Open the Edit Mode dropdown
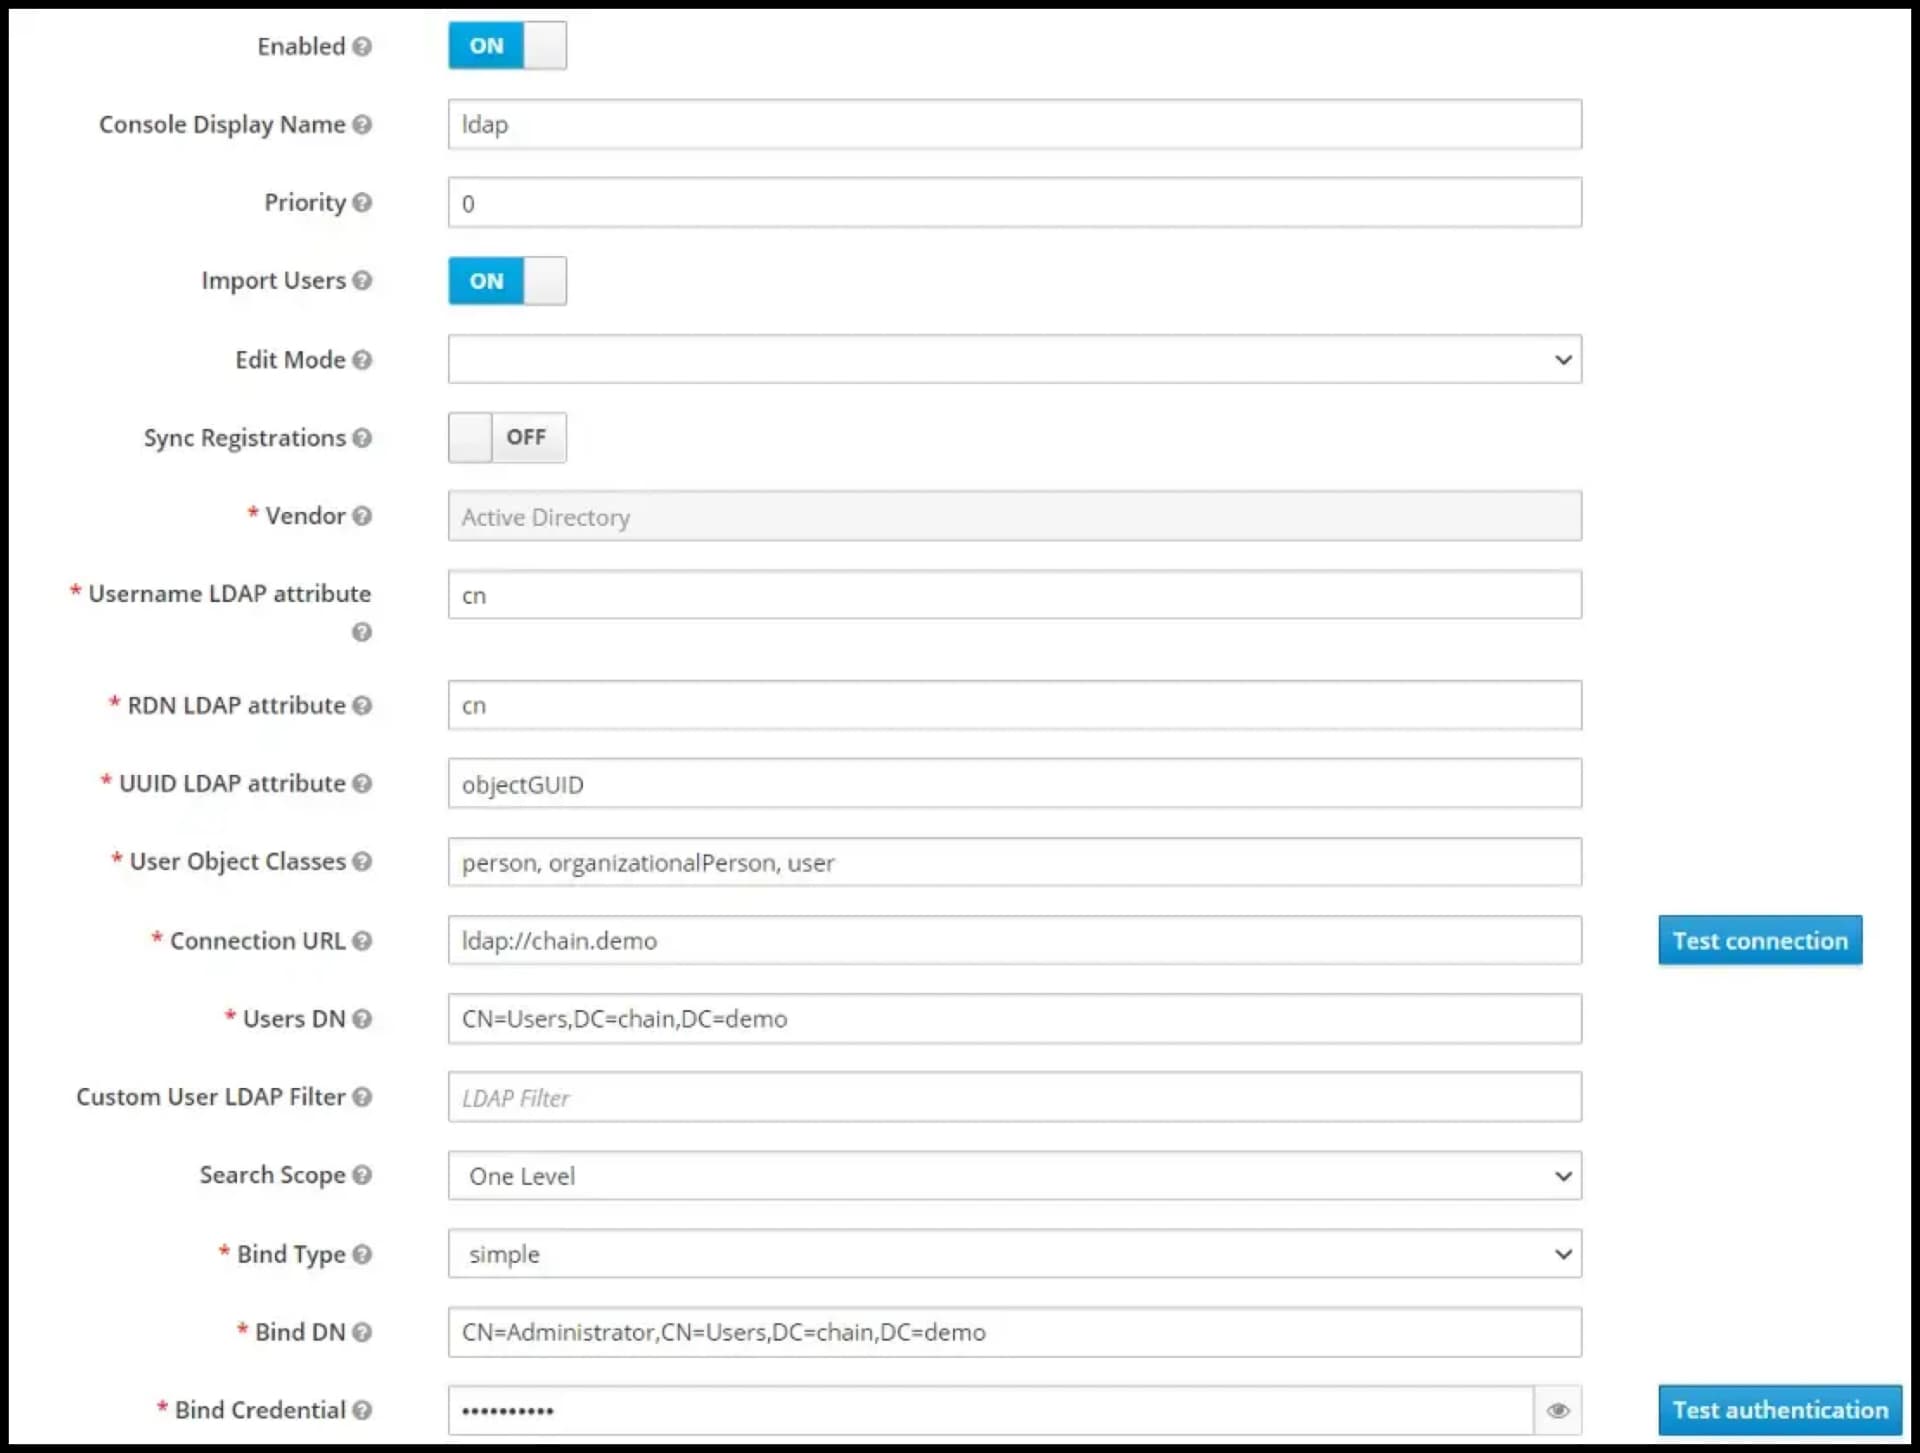The height and width of the screenshot is (1453, 1920). click(1015, 359)
